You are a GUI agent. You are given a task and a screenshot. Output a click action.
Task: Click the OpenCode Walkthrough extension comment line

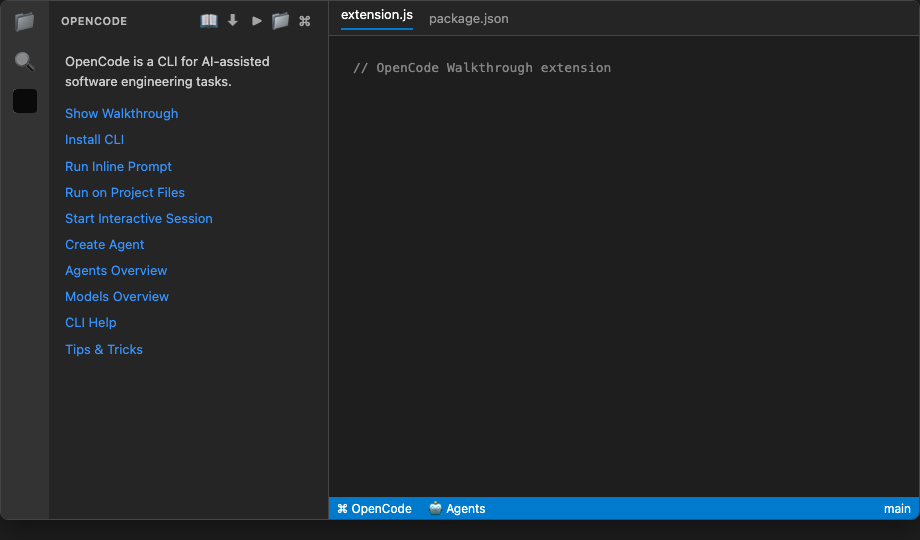pos(482,68)
